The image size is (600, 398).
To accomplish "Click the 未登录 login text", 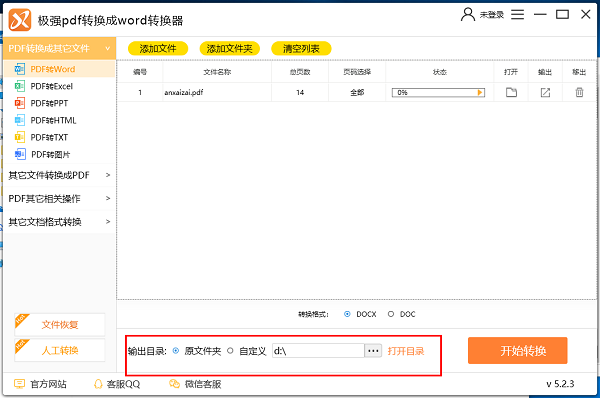I will coord(492,15).
